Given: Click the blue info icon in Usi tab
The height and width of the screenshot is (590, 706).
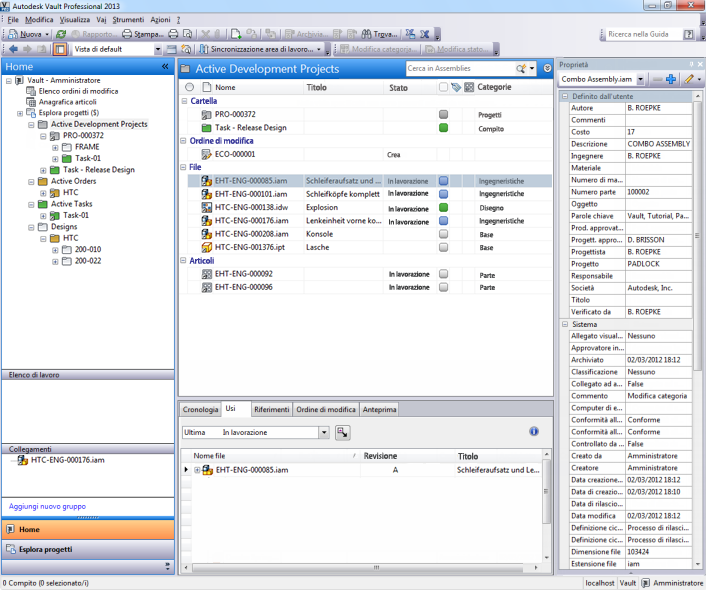Looking at the screenshot, I should click(x=534, y=431).
